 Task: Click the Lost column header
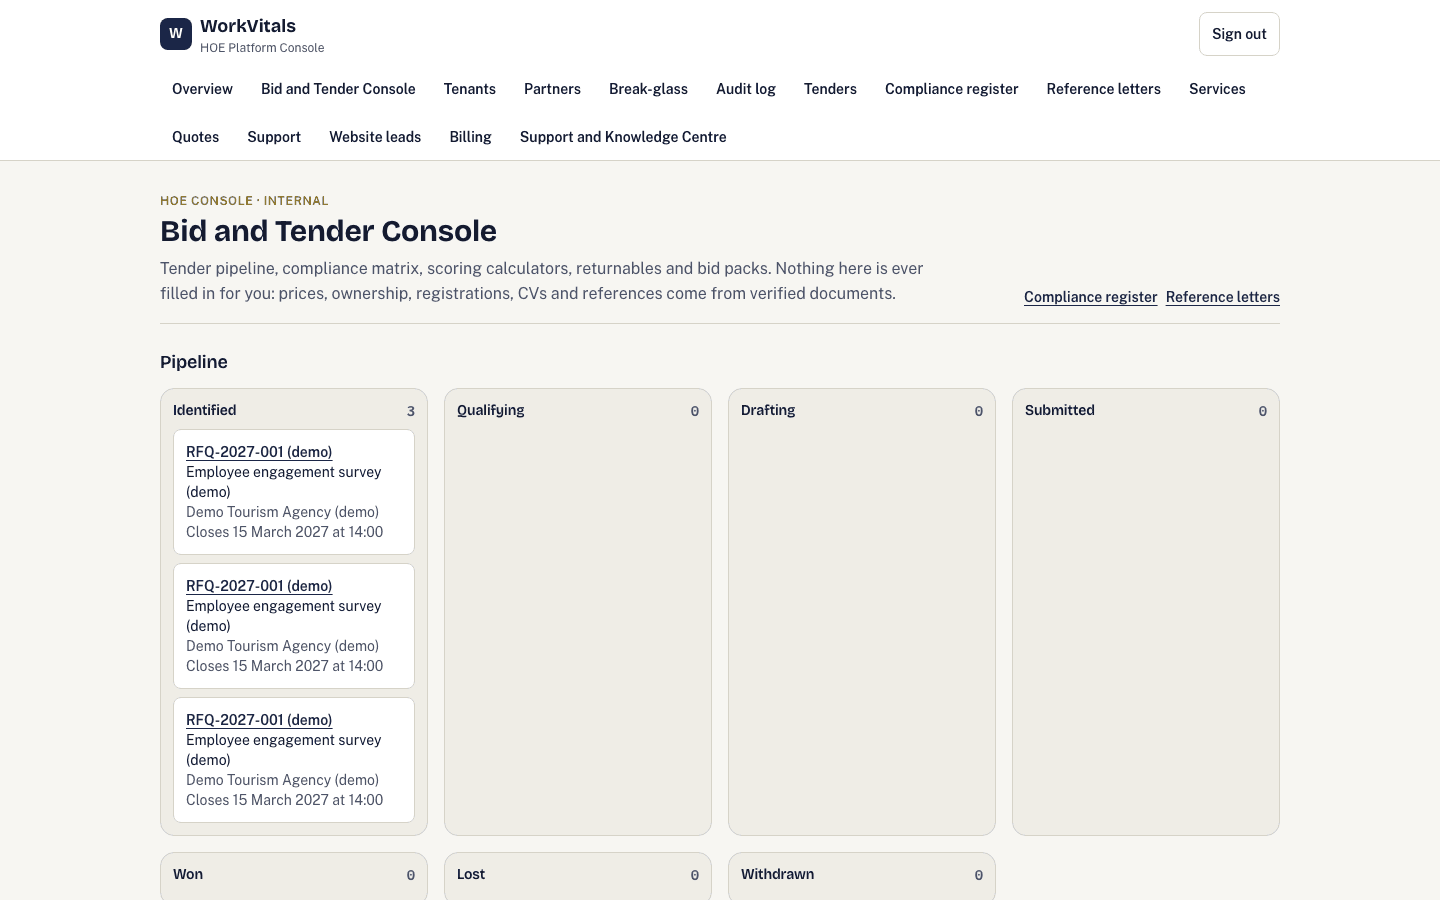tap(471, 874)
